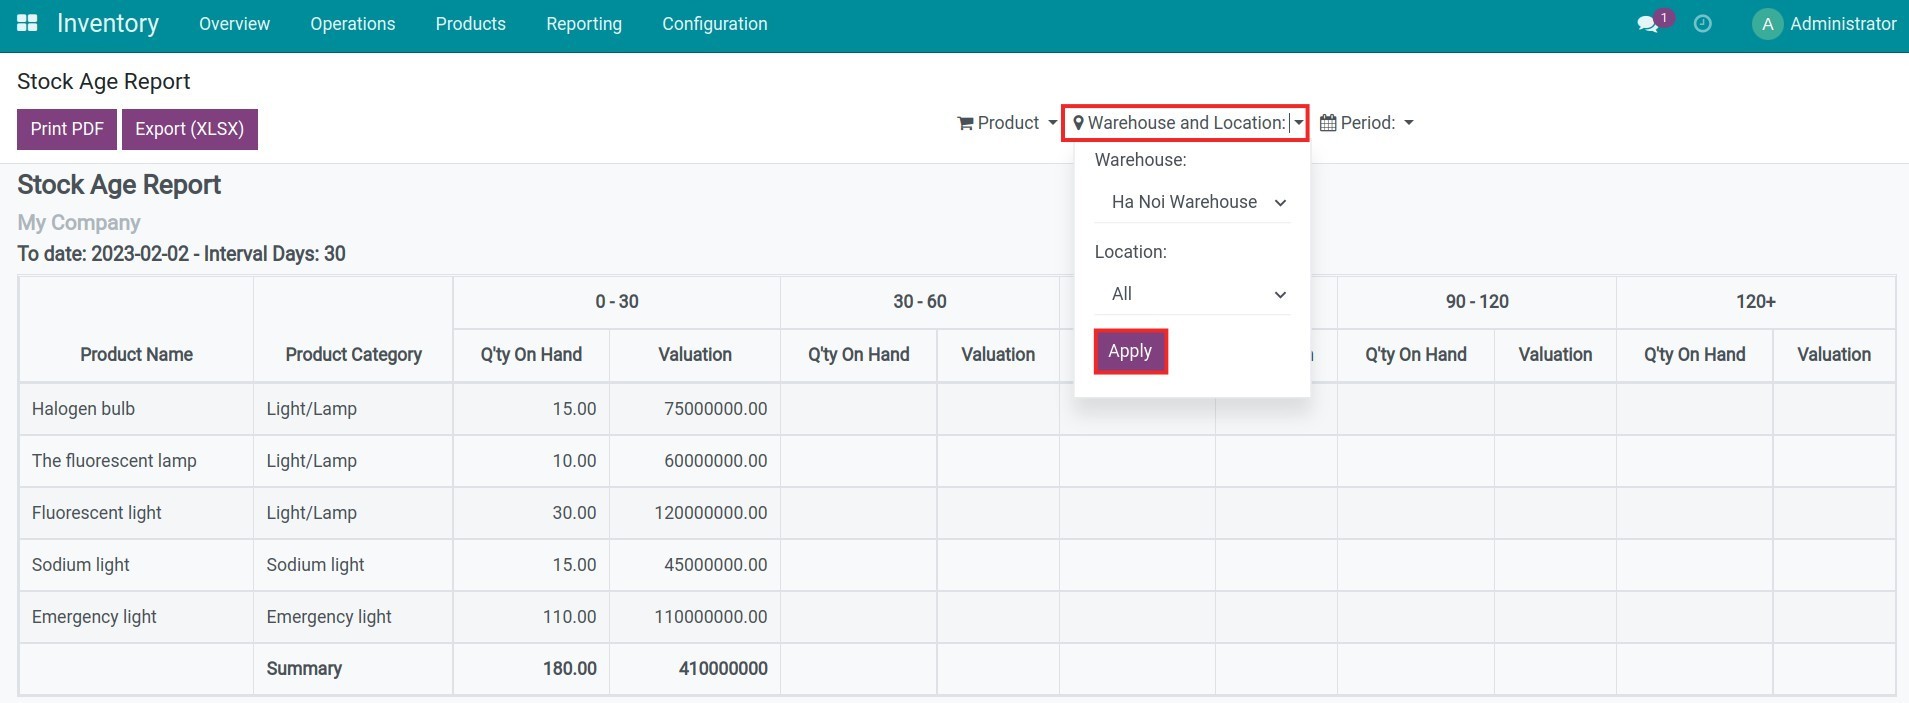Click the Export (XLSX) button
Screen dimensions: 1909x703
click(189, 129)
